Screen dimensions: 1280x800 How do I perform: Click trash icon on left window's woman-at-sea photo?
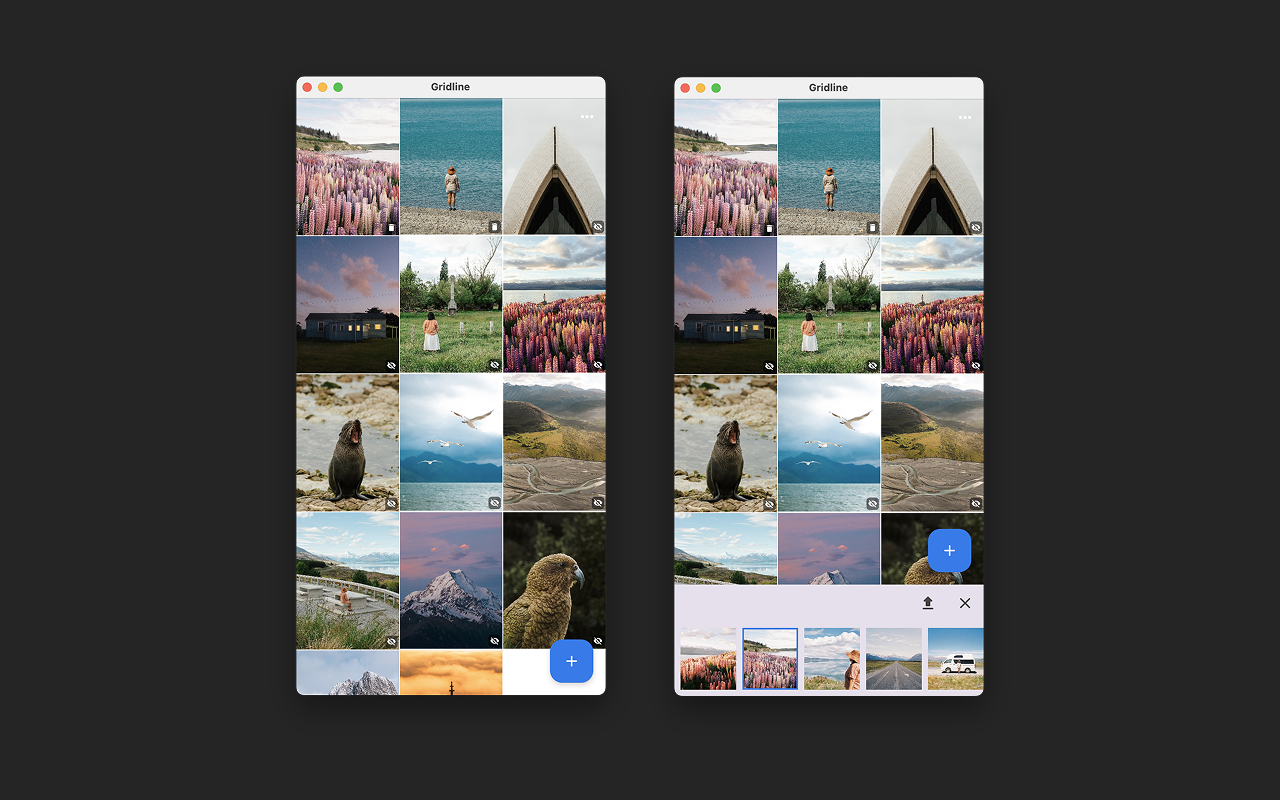coord(494,227)
